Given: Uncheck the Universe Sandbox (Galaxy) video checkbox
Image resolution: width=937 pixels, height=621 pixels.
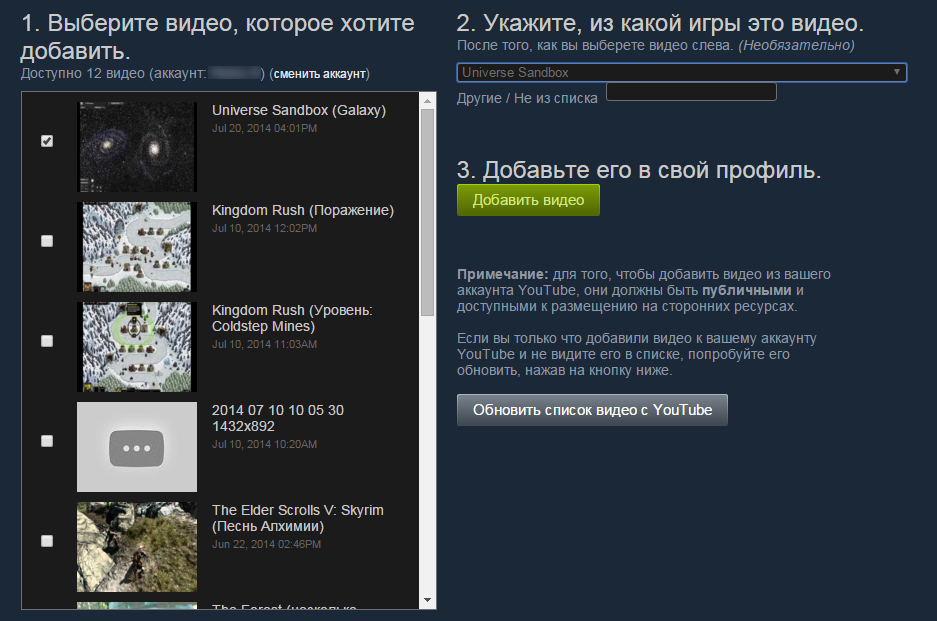Looking at the screenshot, I should tap(47, 141).
